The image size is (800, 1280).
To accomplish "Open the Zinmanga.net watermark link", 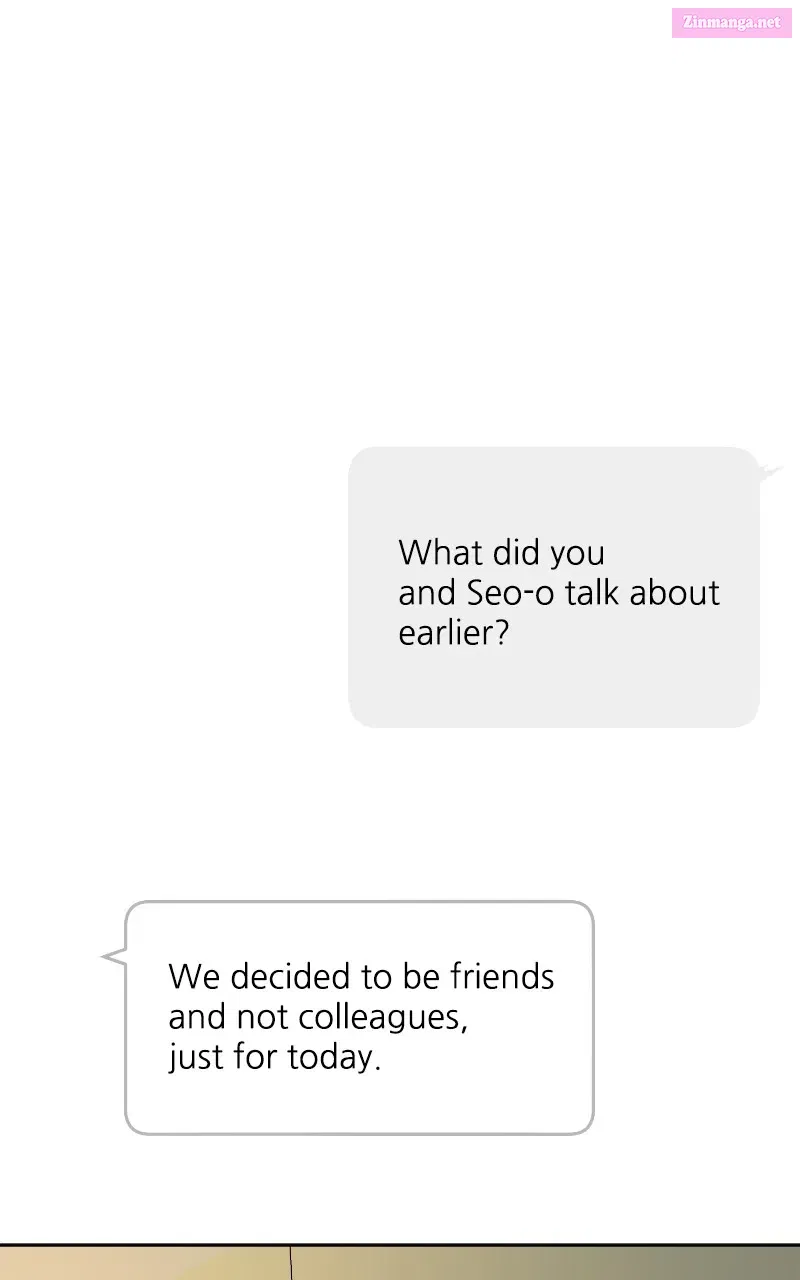I will (x=732, y=21).
